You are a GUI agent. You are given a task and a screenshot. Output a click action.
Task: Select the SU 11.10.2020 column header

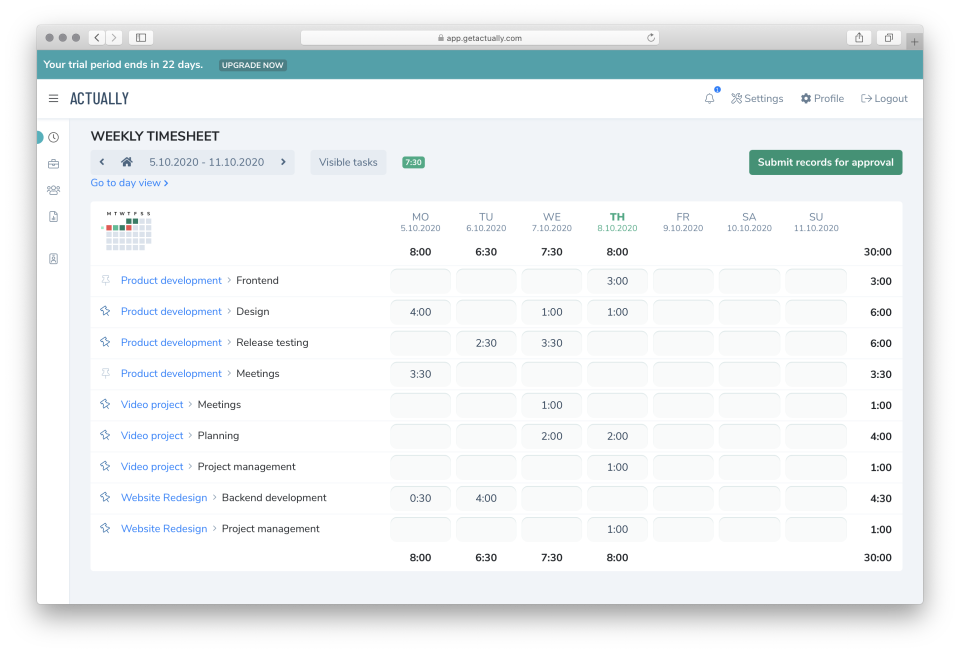(816, 222)
